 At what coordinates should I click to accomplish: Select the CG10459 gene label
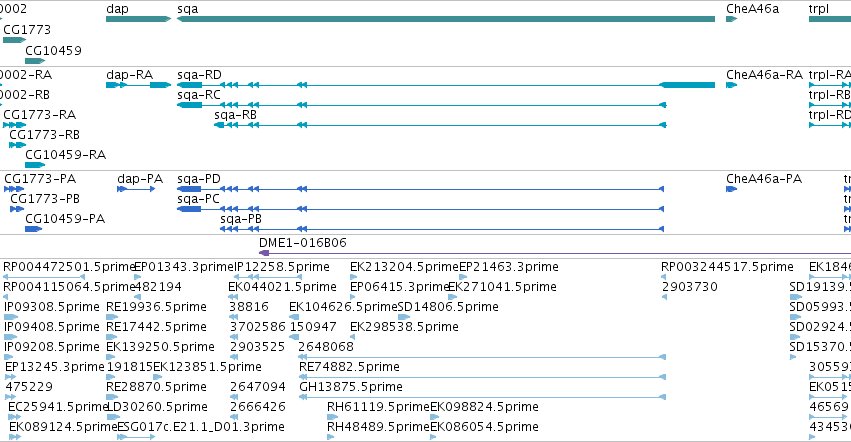pos(53,50)
